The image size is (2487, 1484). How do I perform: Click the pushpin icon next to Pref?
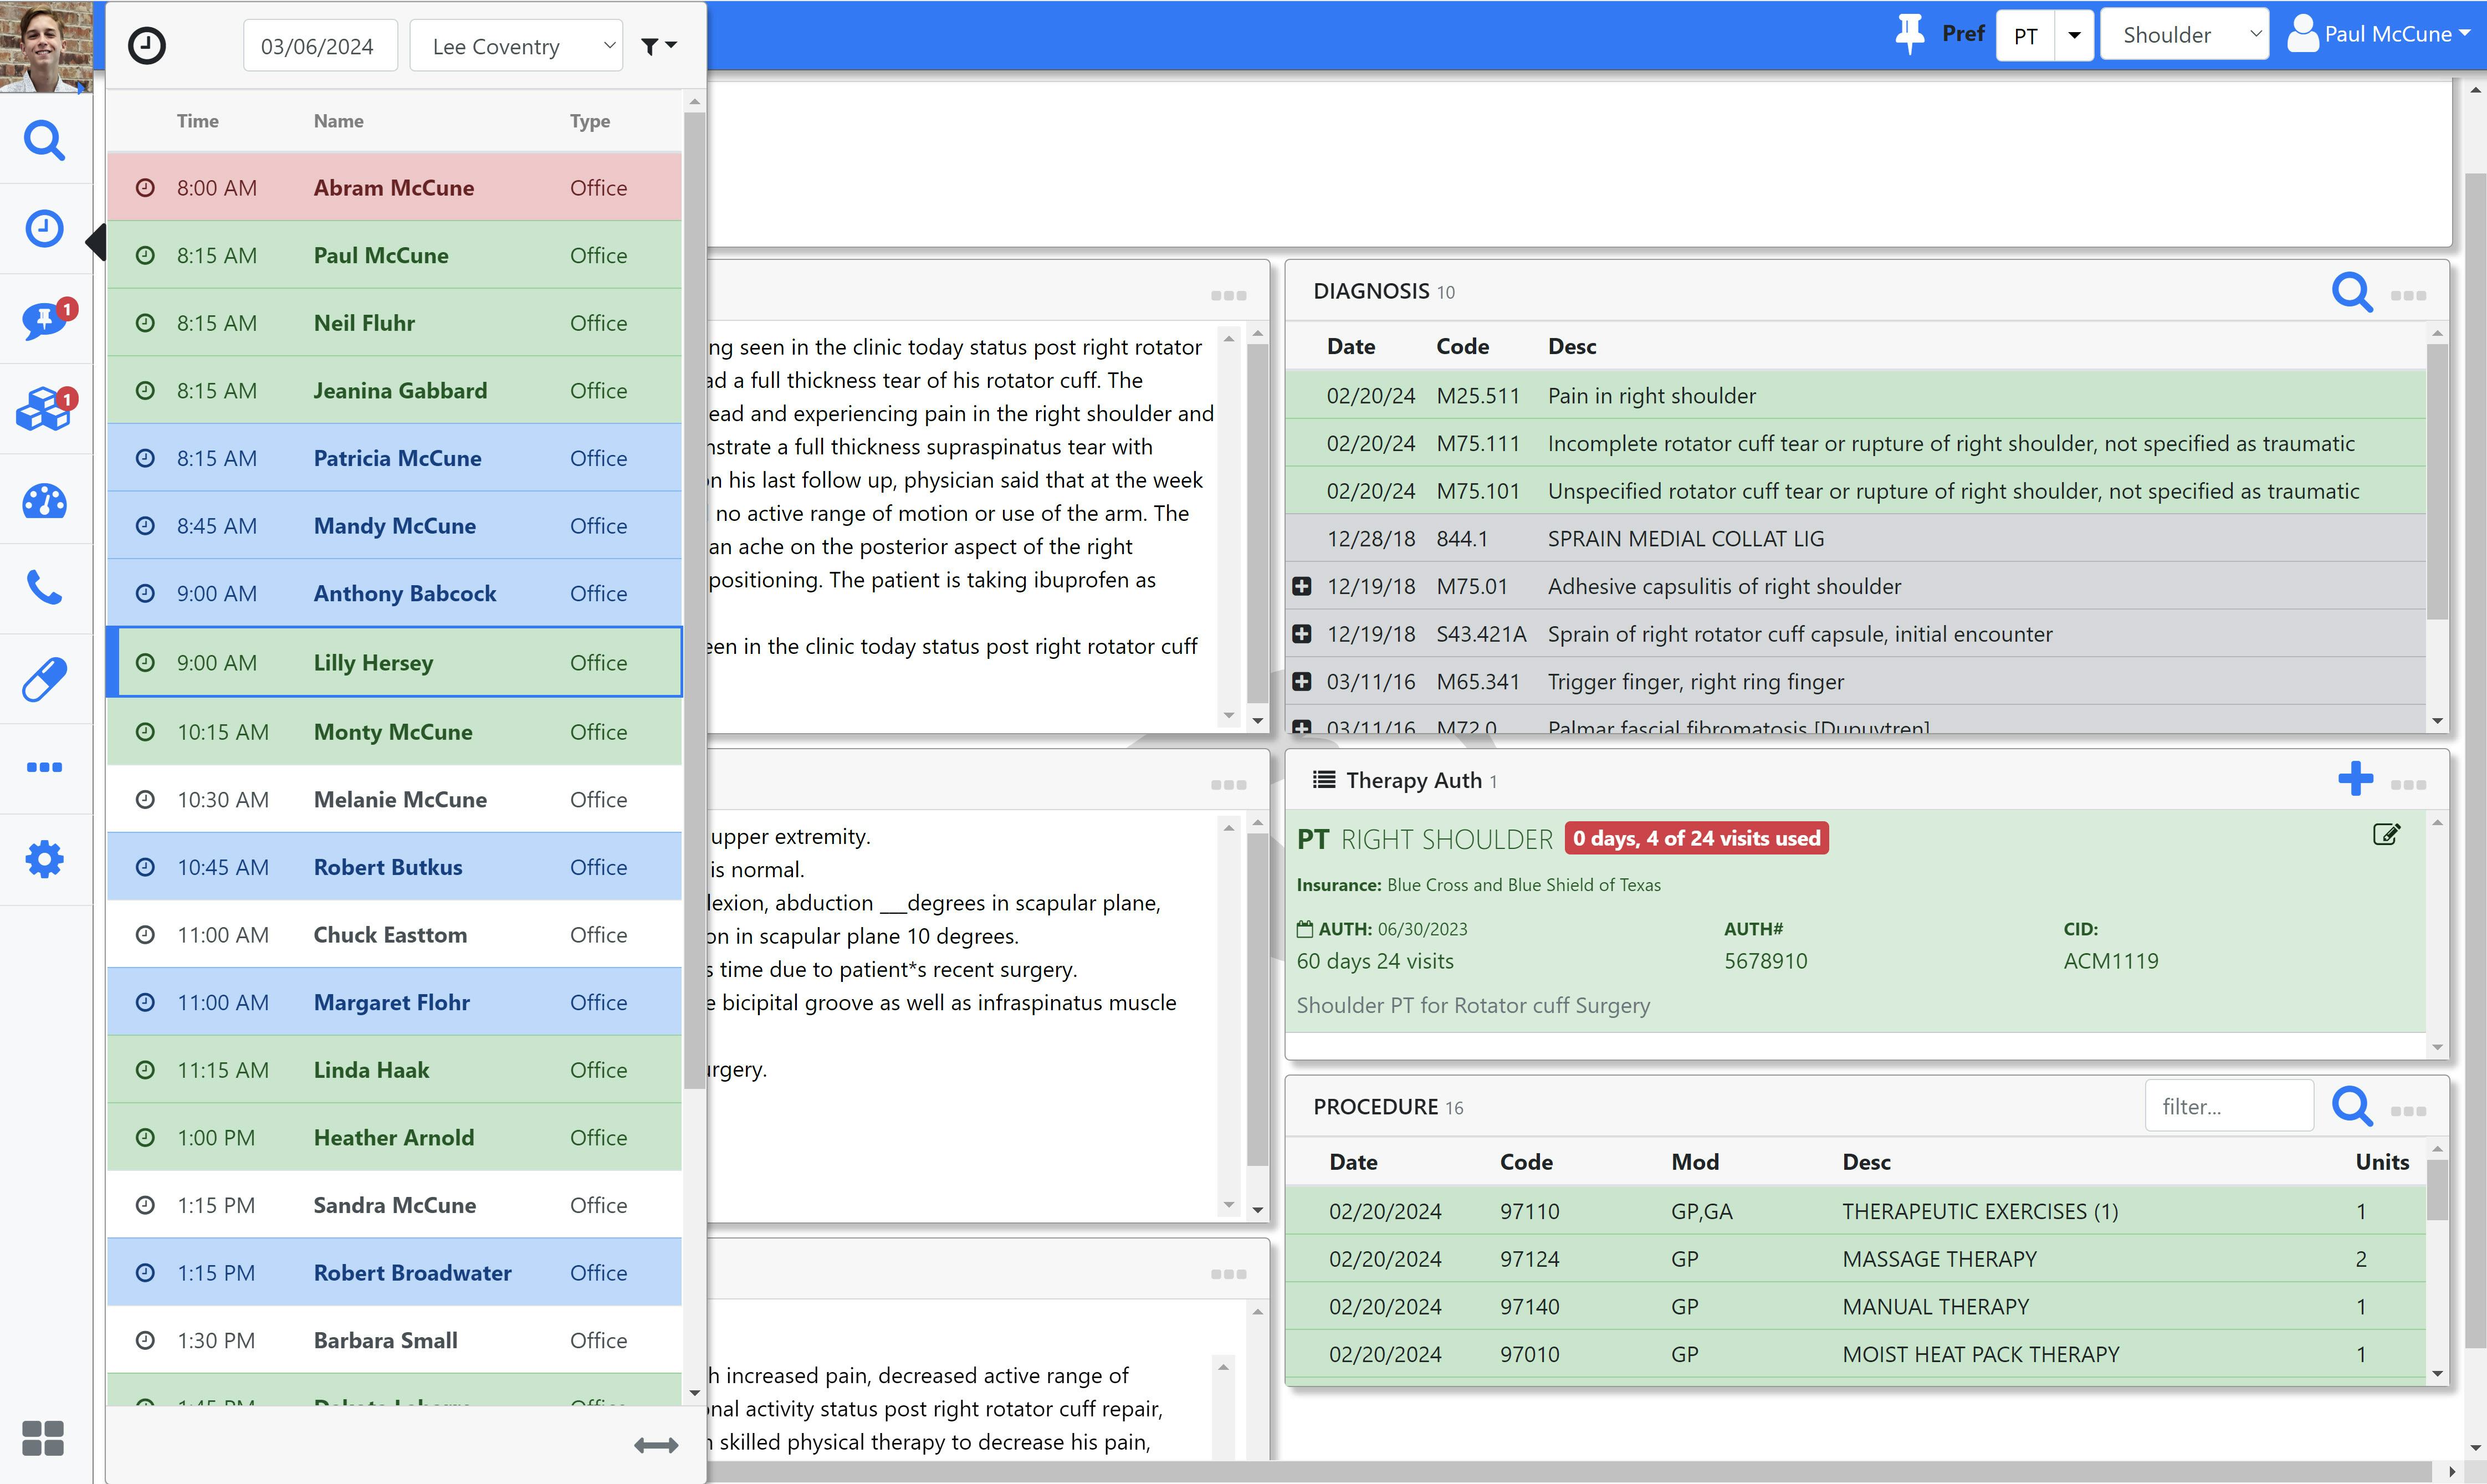click(x=1909, y=34)
